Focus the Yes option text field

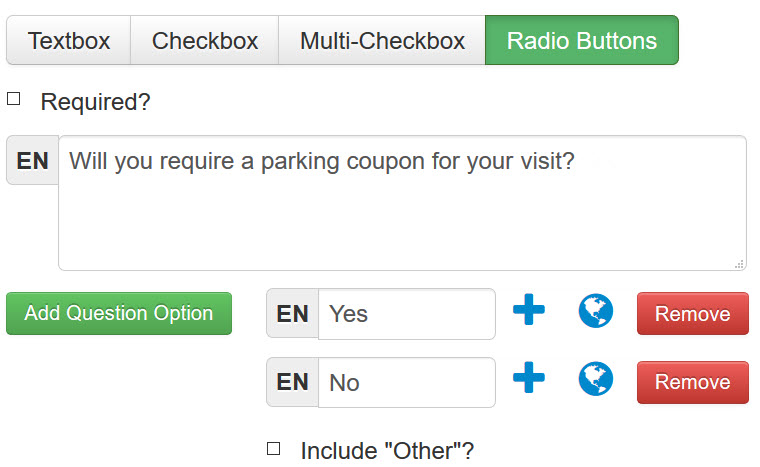(x=407, y=314)
